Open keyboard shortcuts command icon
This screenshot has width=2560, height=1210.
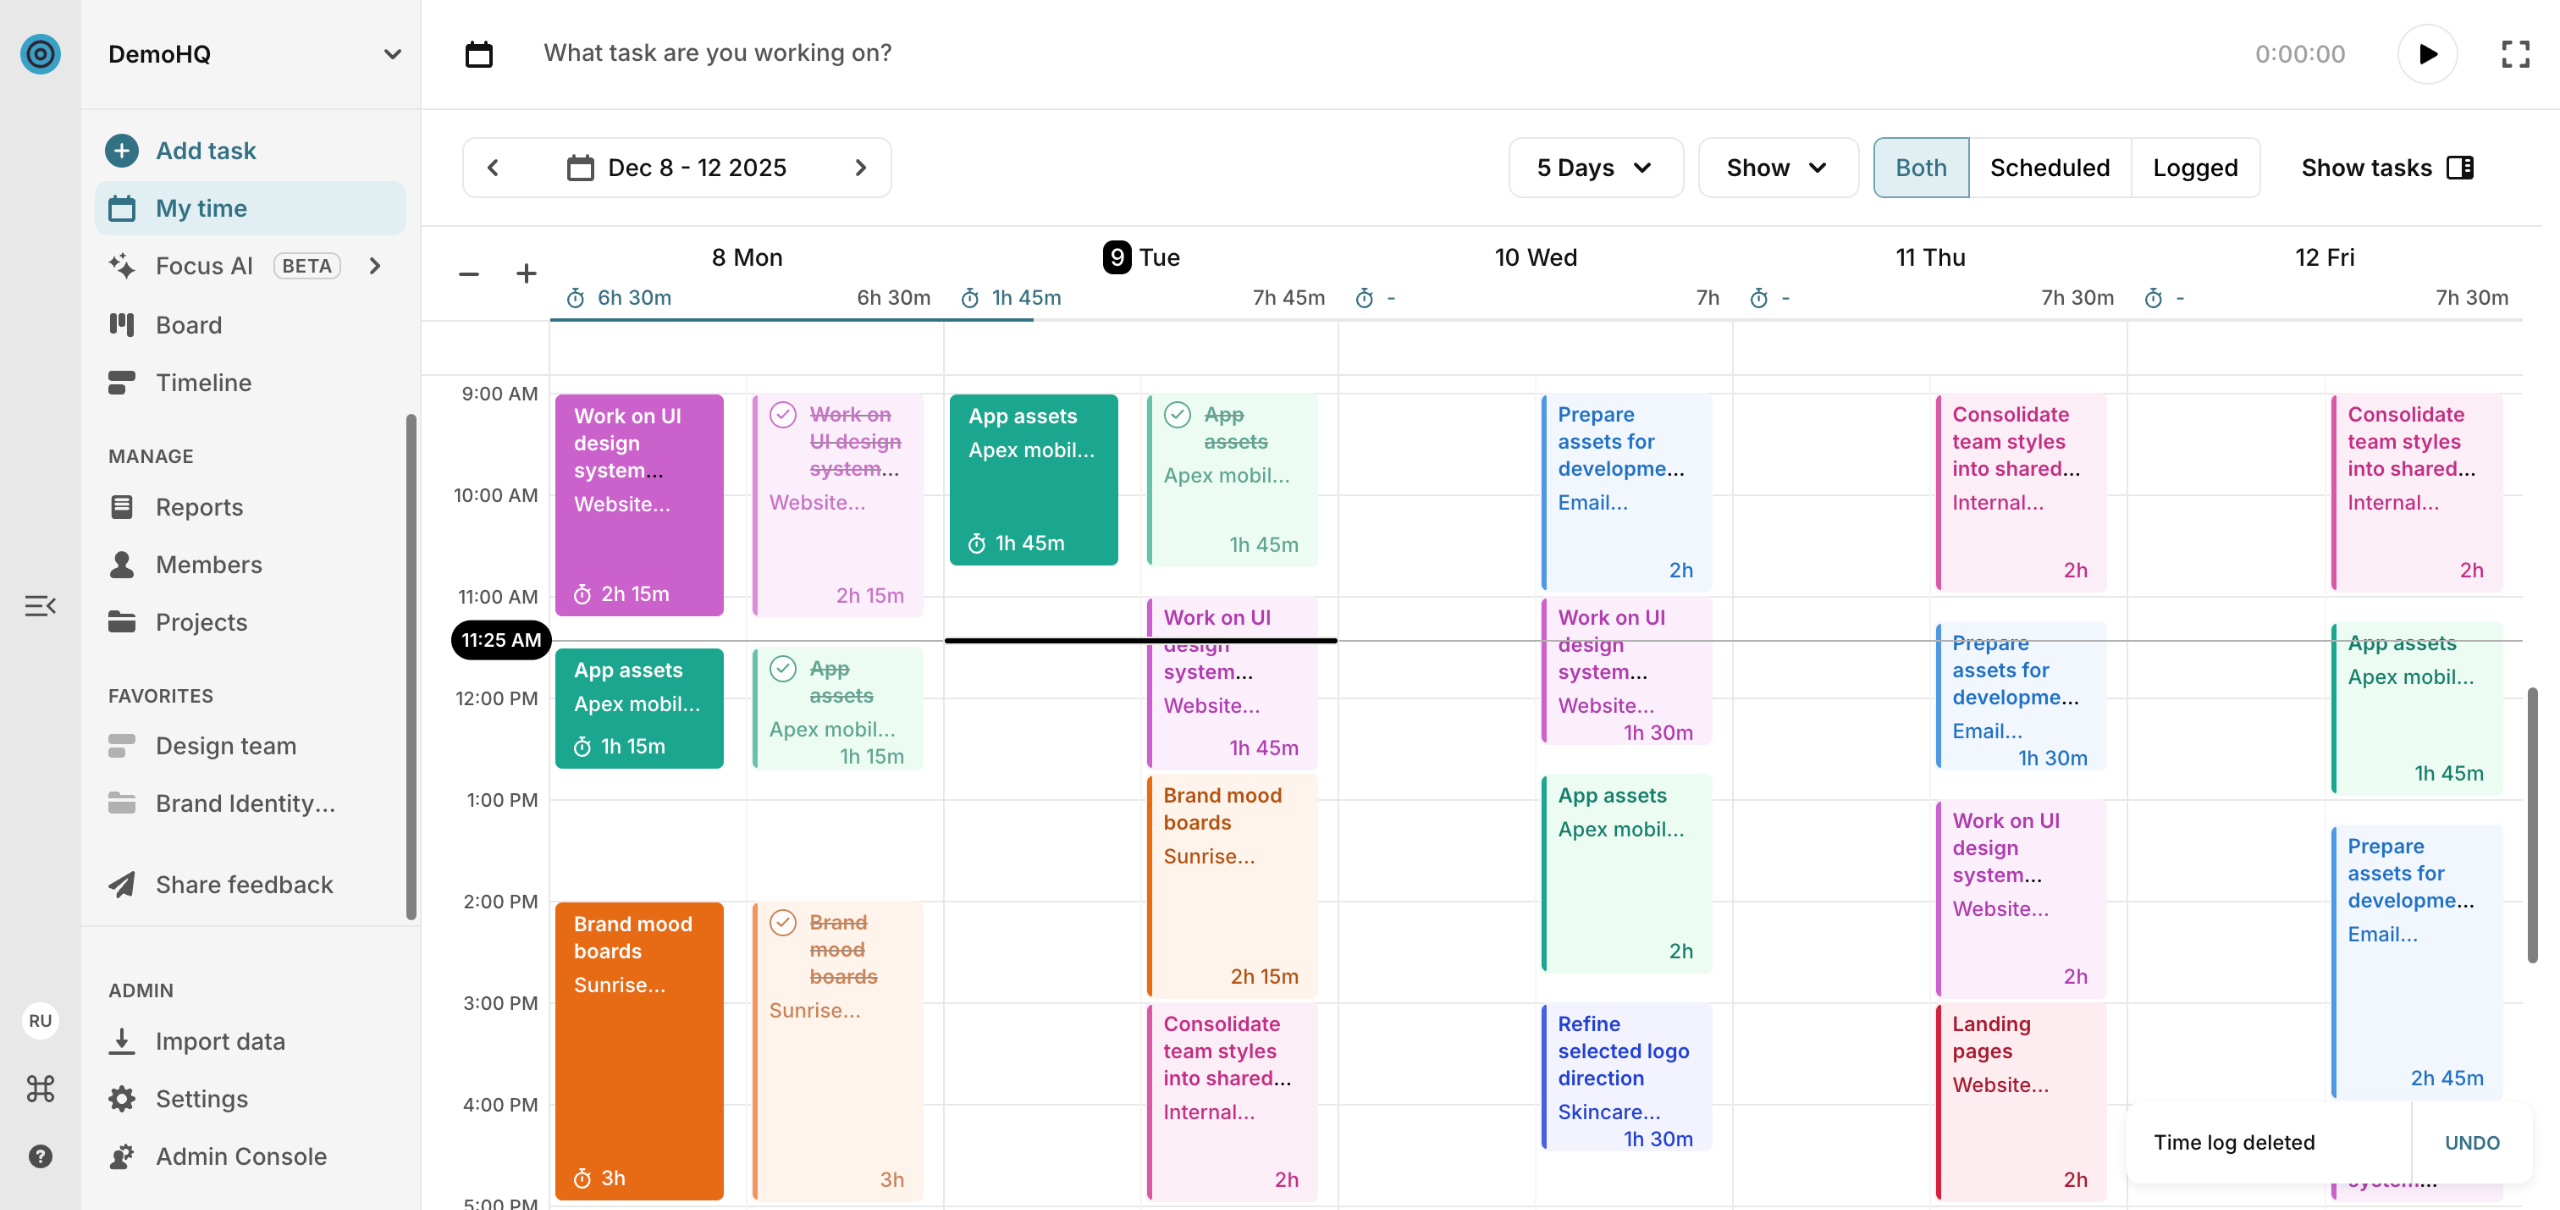point(40,1088)
